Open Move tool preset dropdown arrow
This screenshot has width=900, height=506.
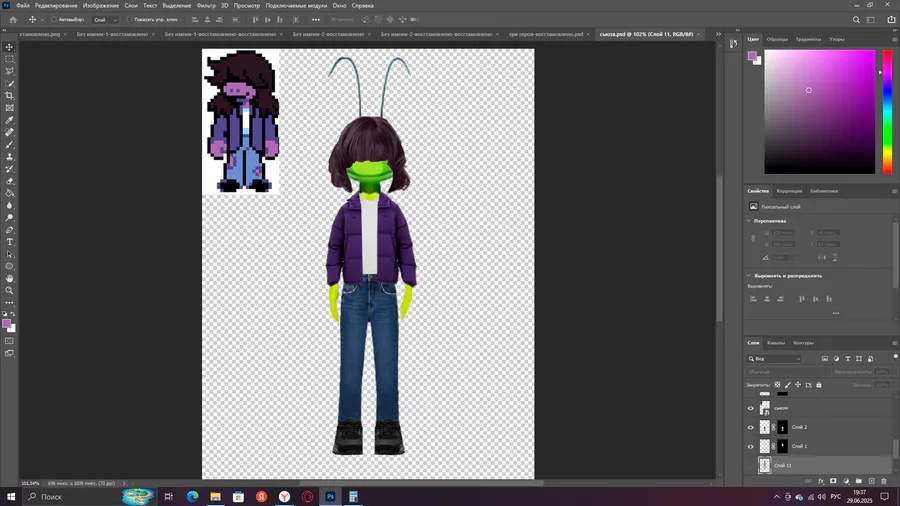[x=42, y=20]
